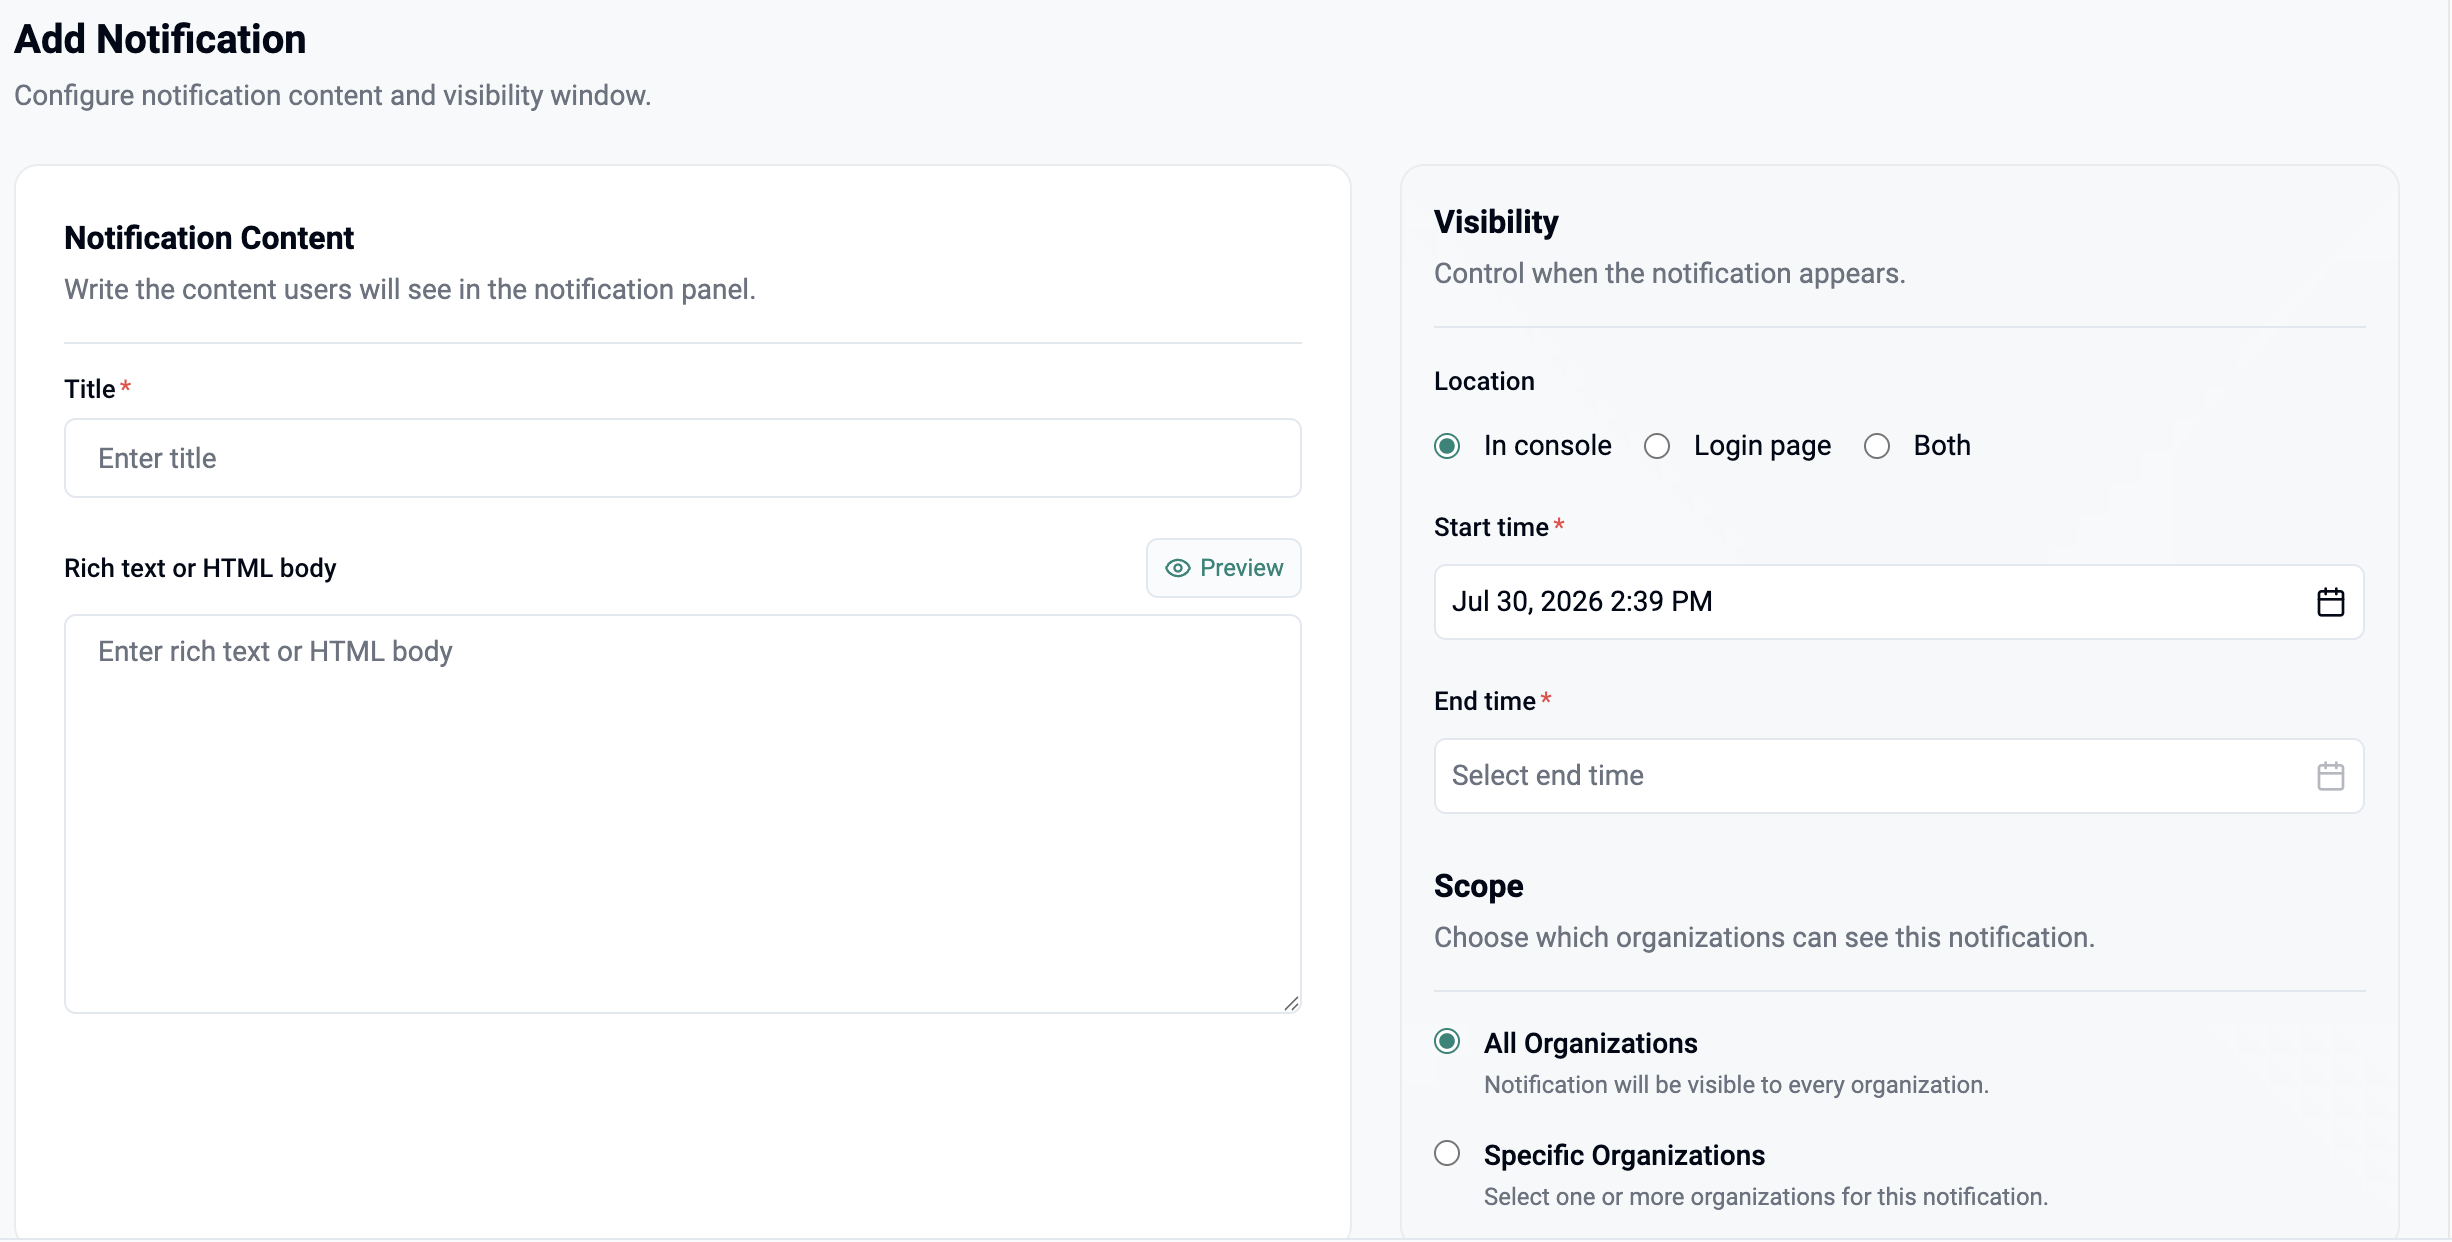Click the Scope section heading
Viewport: 2452px width, 1242px height.
(x=1478, y=886)
